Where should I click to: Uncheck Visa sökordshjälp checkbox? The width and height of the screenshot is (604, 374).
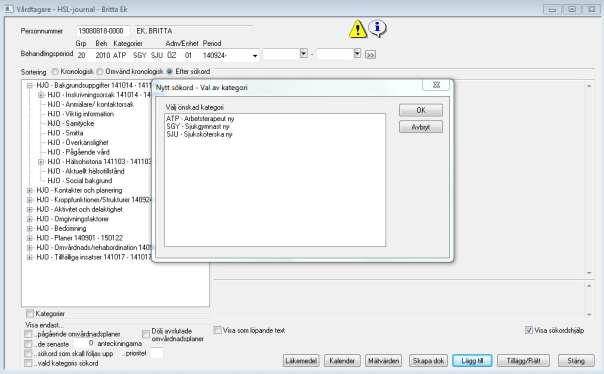click(x=529, y=330)
